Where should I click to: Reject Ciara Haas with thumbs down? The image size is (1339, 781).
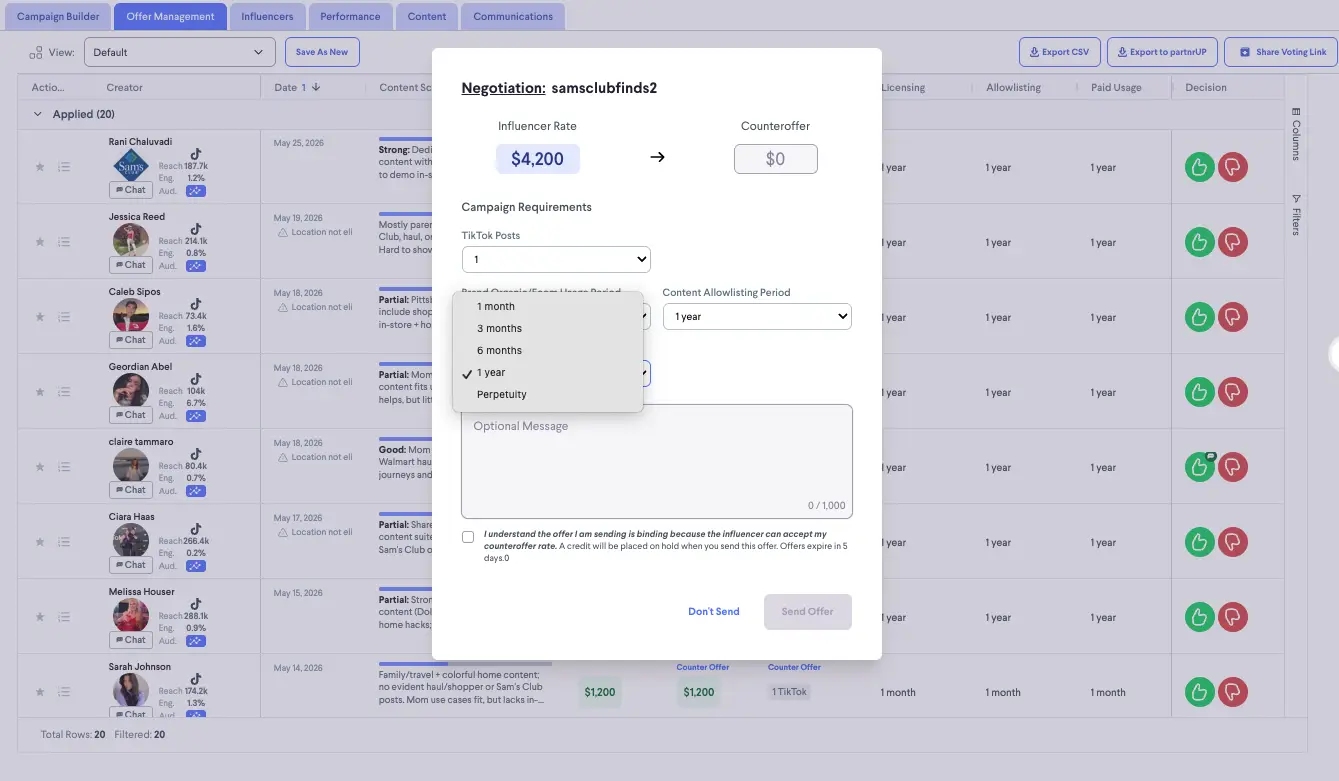pos(1232,542)
